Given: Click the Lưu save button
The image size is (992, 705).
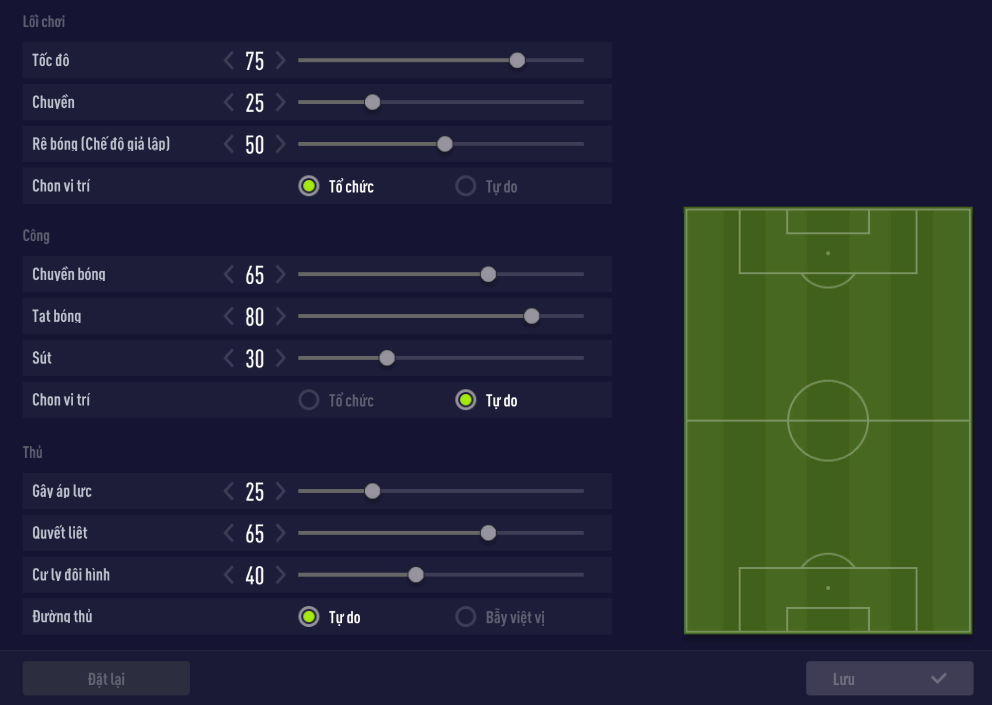Looking at the screenshot, I should 889,679.
